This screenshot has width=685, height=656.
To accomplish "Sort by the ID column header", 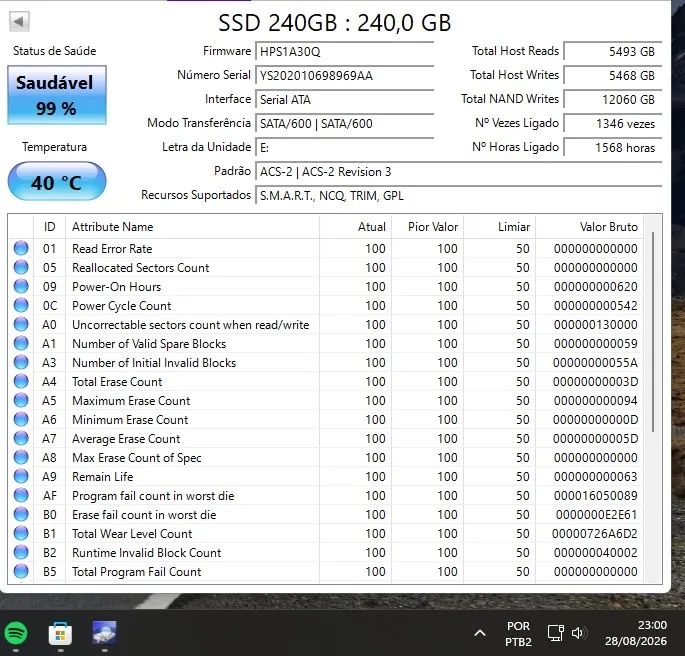I will 49,227.
